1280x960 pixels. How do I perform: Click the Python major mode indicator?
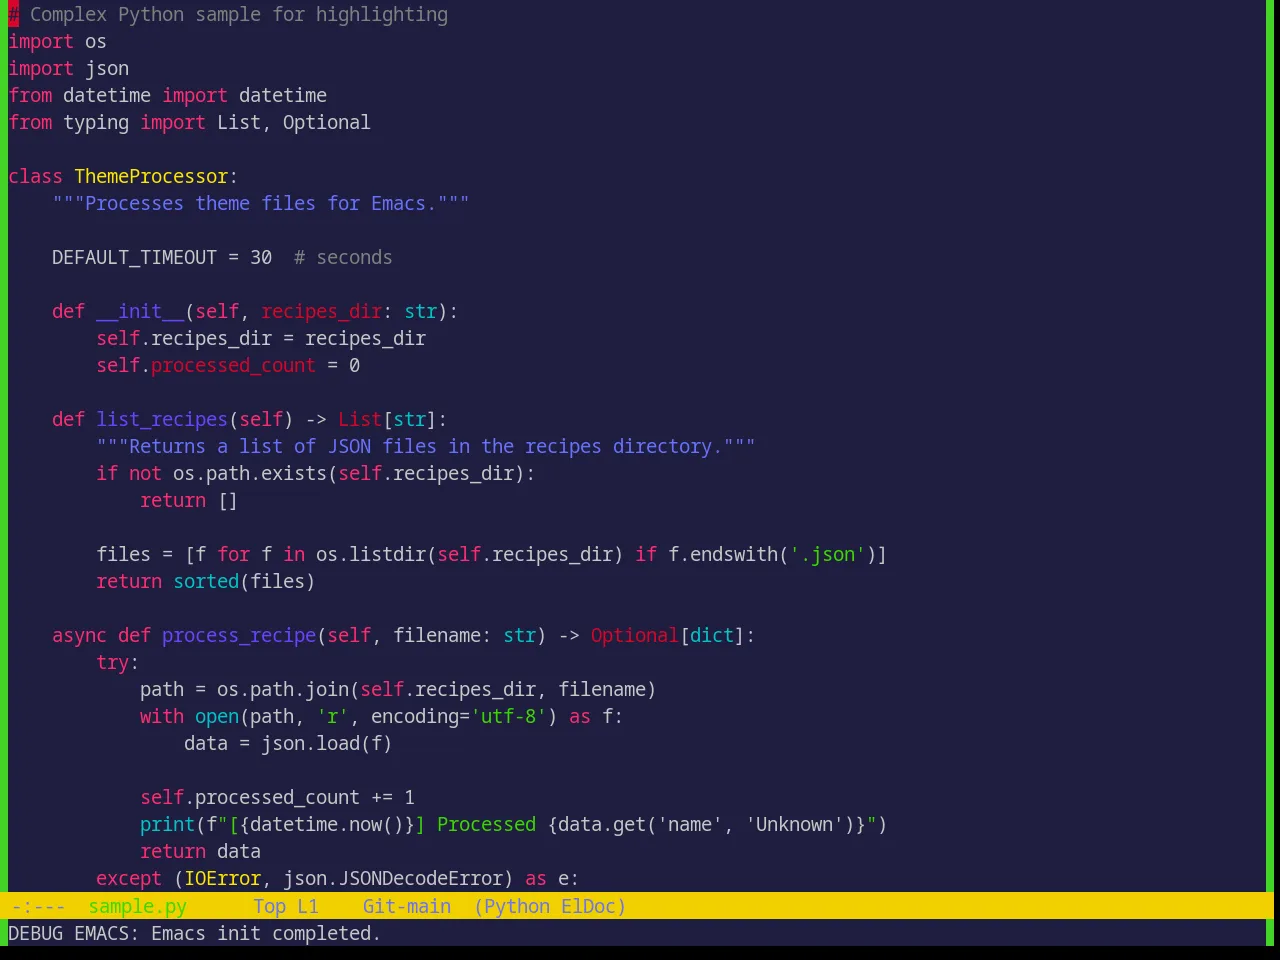517,906
